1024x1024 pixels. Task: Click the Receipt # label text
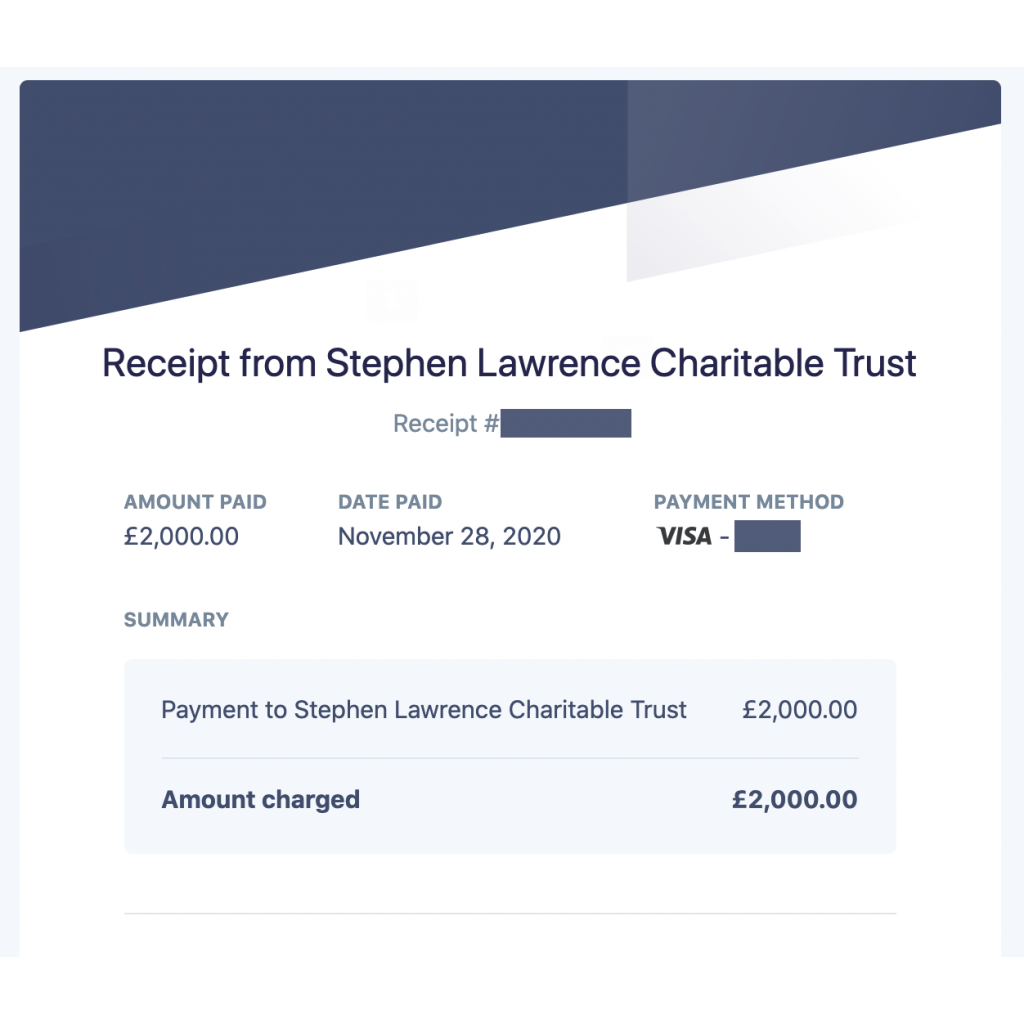446,423
